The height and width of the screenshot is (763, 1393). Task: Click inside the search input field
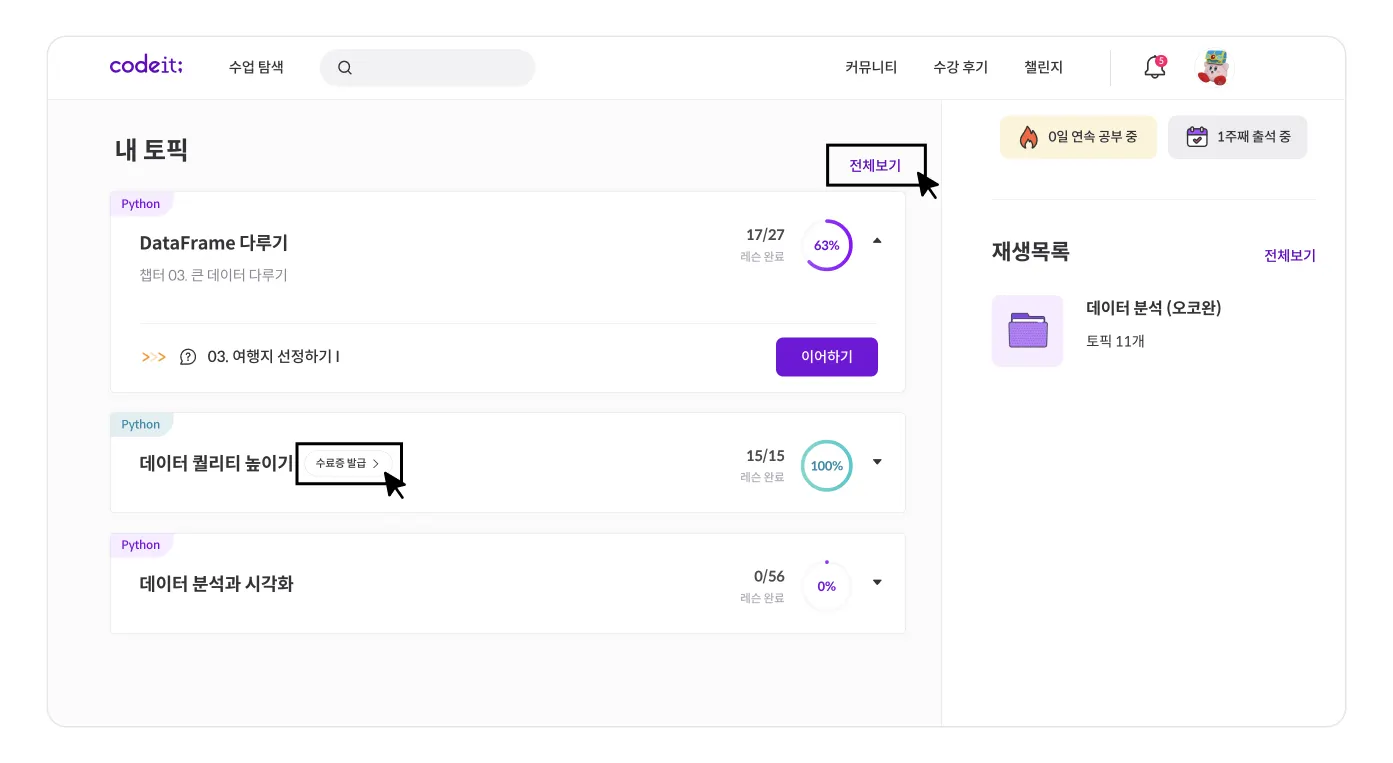(x=440, y=68)
